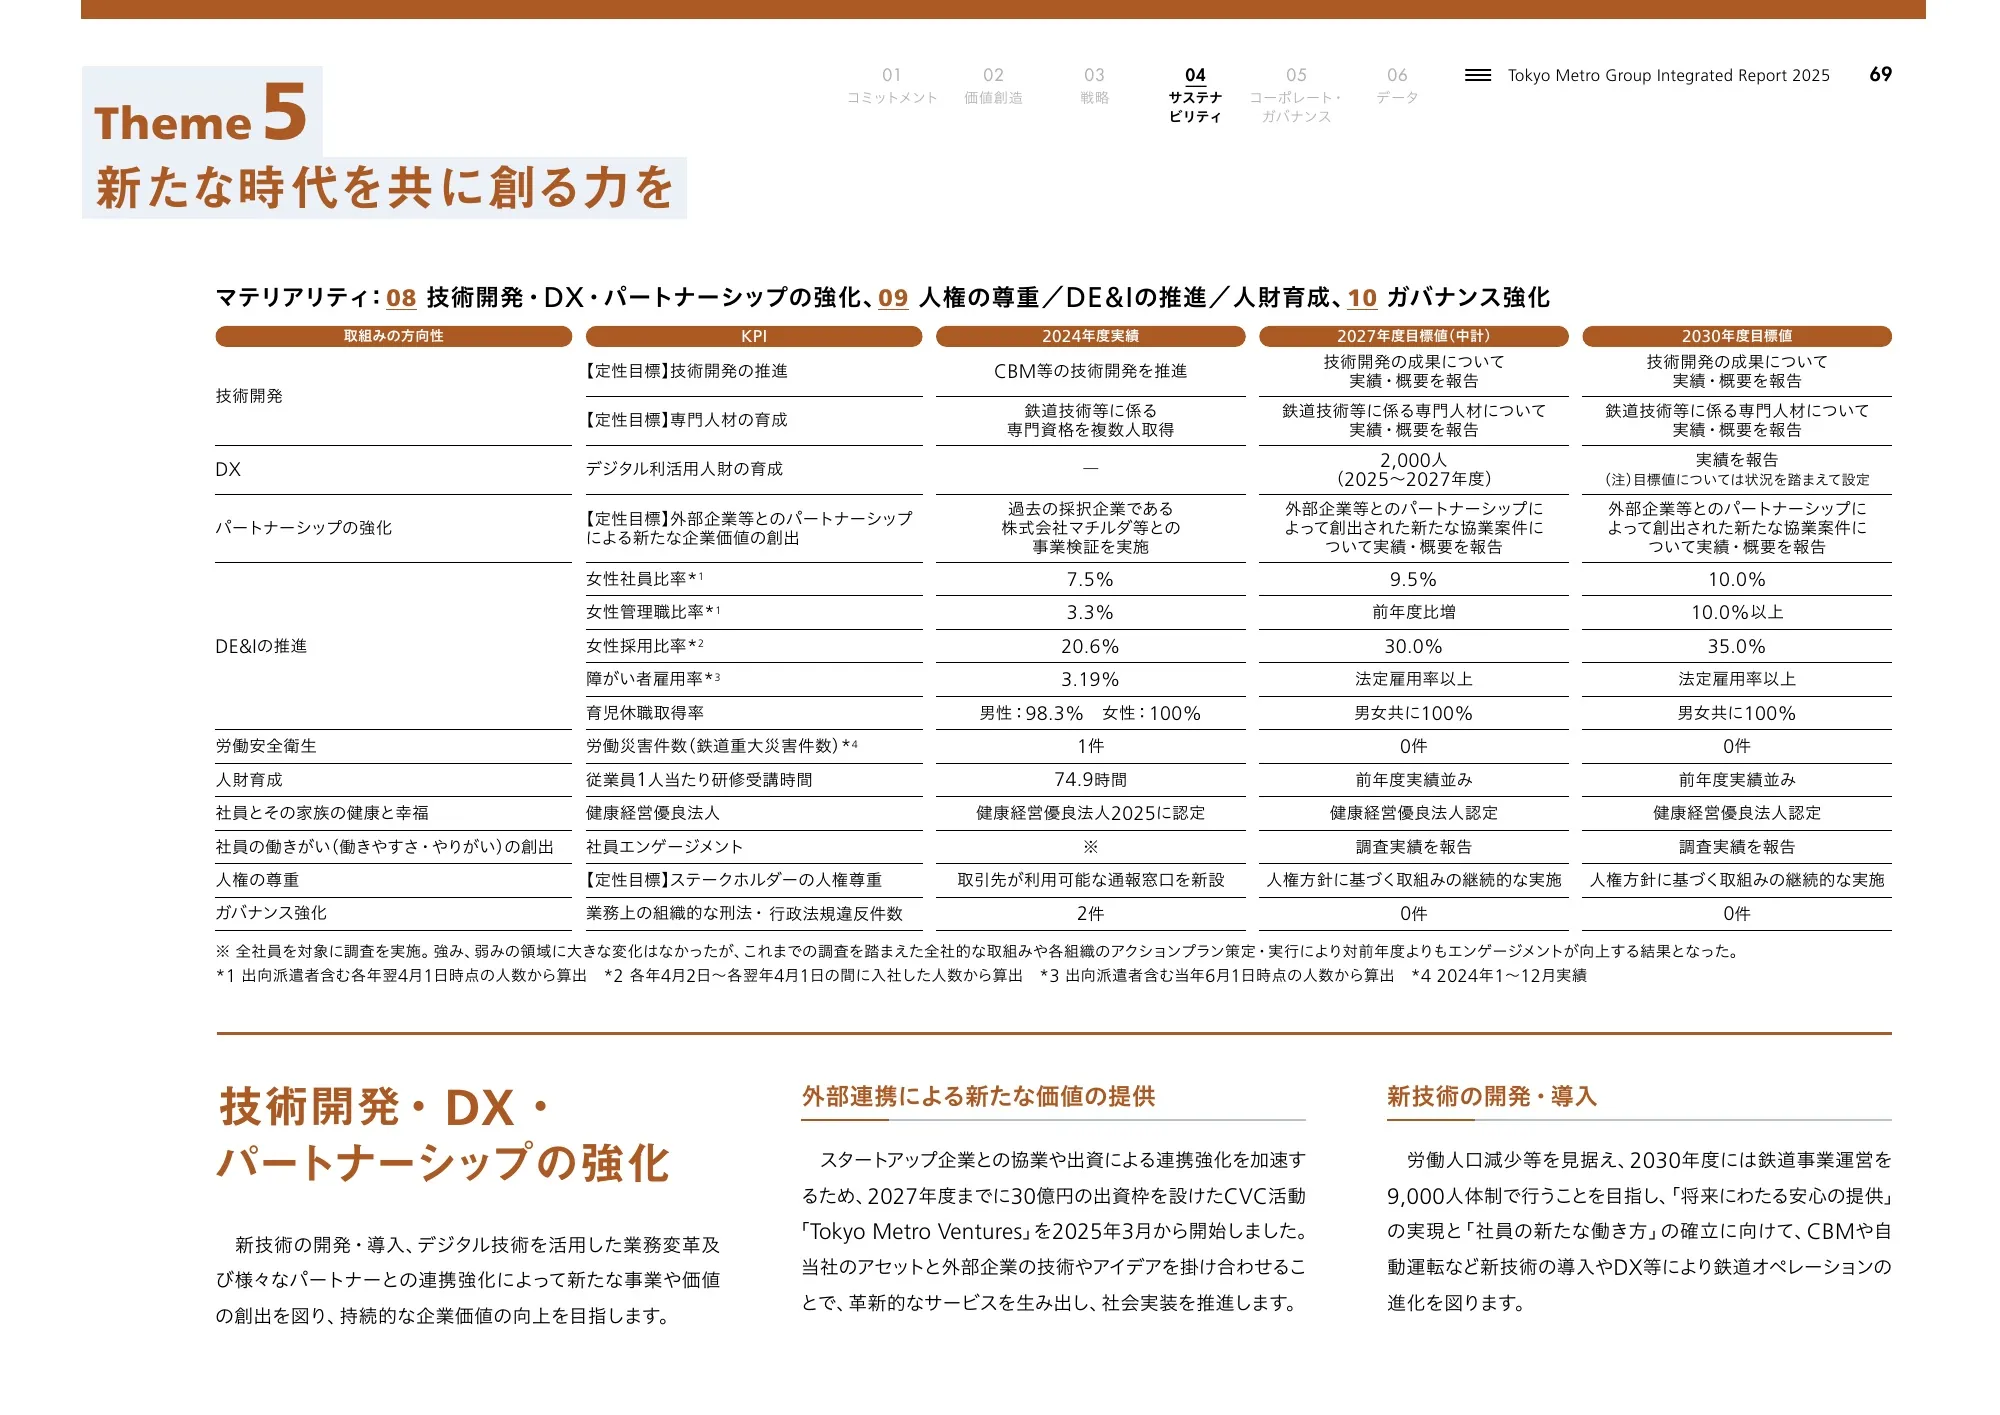
Task: Click the 10.0%以上 target cell
Action: pyautogui.click(x=1736, y=612)
